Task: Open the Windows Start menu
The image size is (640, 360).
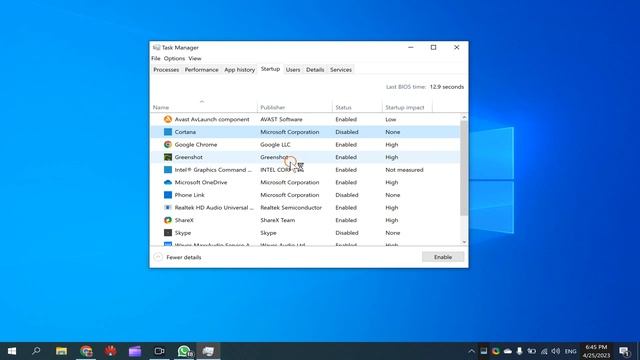Action: 12,351
